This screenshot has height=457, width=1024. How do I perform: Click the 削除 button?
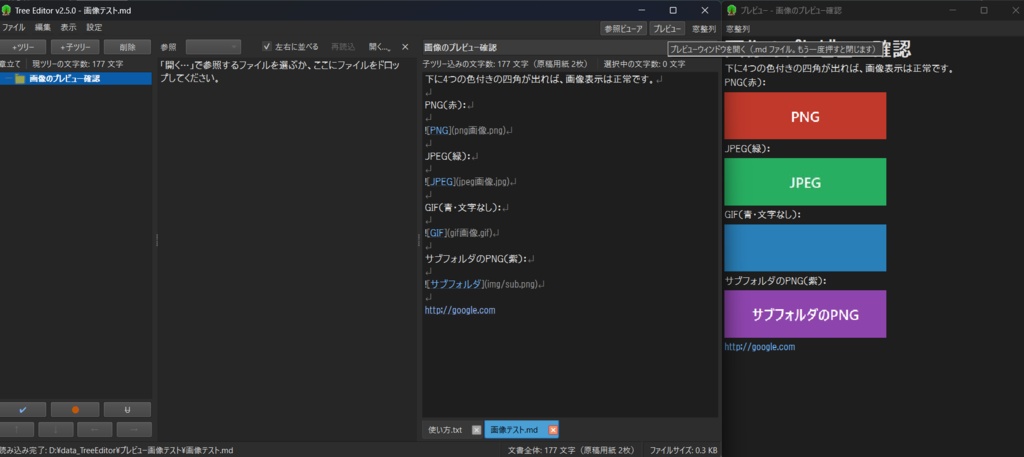127,47
